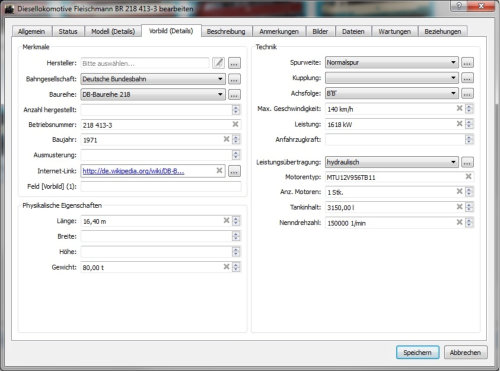Click the Max. Geschwindigkeit spinner arrows
The image size is (500, 371).
click(x=469, y=109)
